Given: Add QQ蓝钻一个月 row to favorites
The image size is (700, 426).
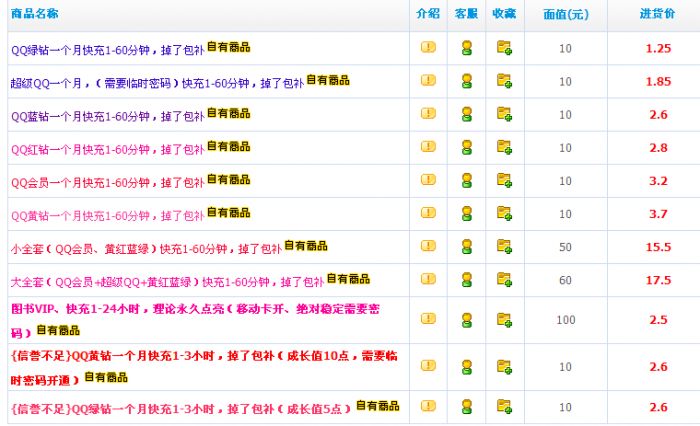Looking at the screenshot, I should point(504,113).
